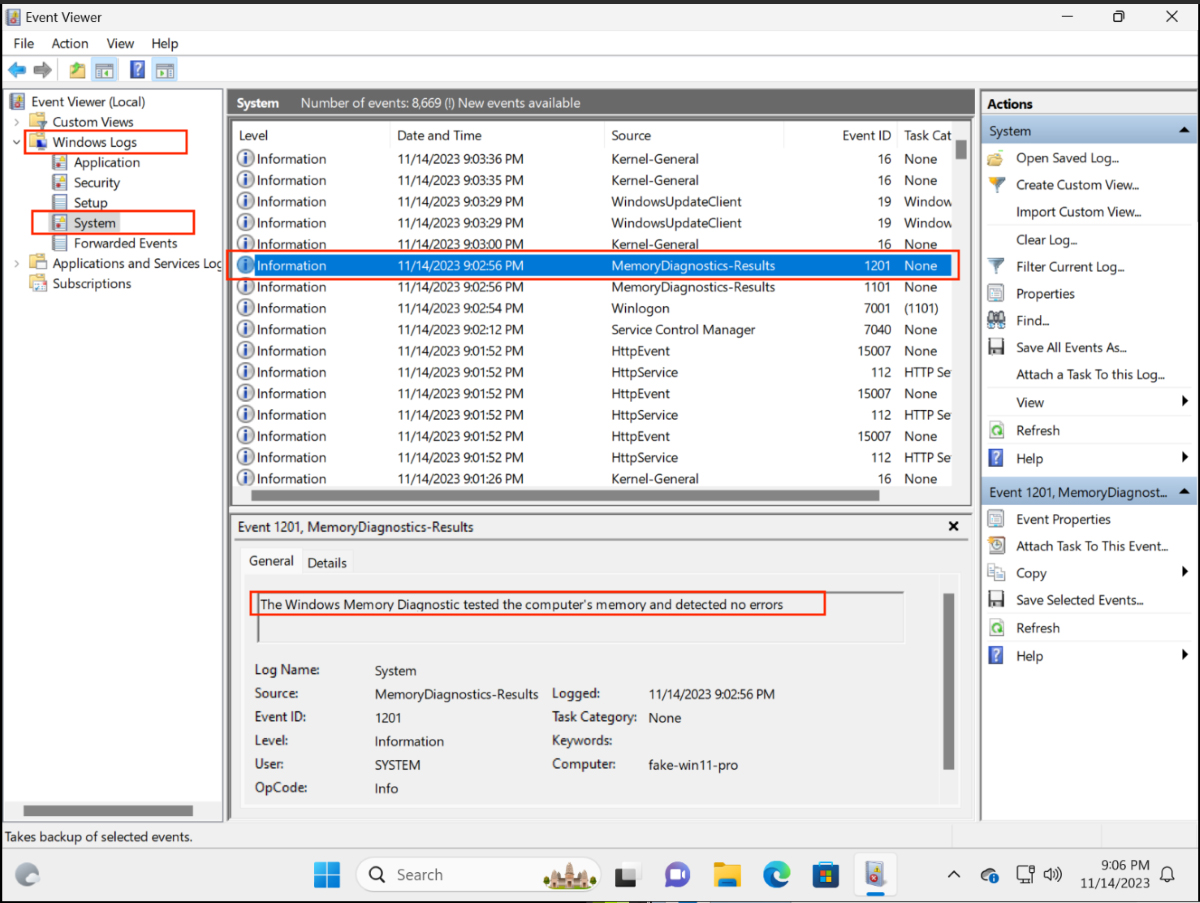Expand Applications and Services Logs
The image size is (1200, 903).
pyautogui.click(x=16, y=262)
